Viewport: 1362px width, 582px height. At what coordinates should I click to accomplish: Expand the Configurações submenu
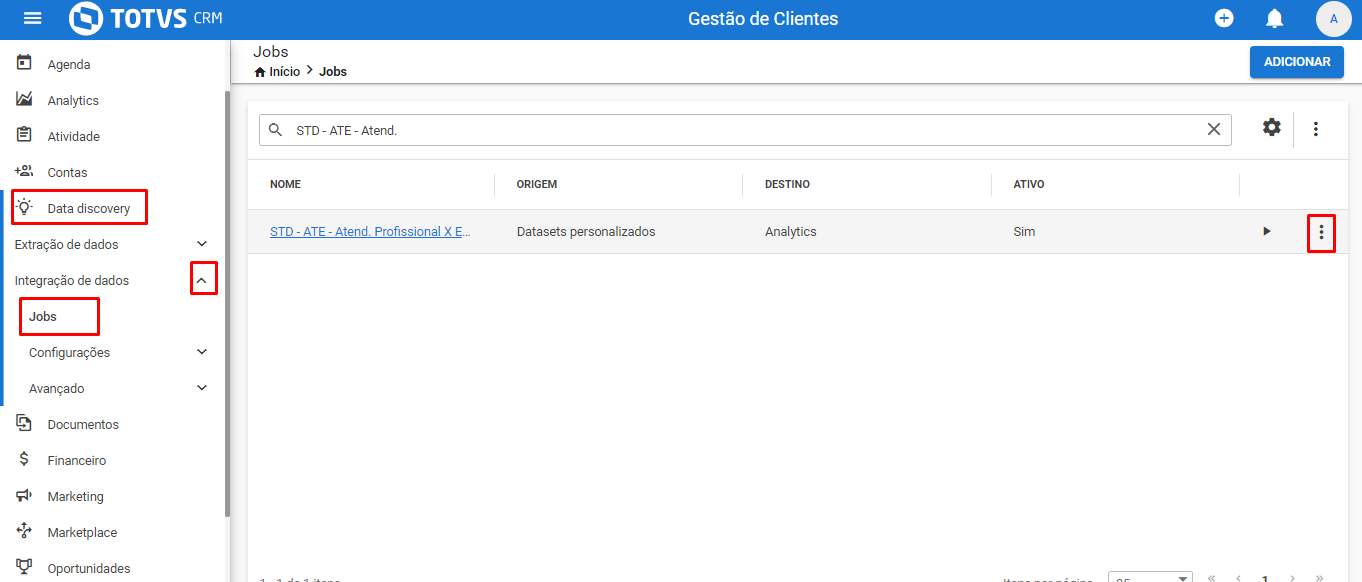[x=202, y=352]
